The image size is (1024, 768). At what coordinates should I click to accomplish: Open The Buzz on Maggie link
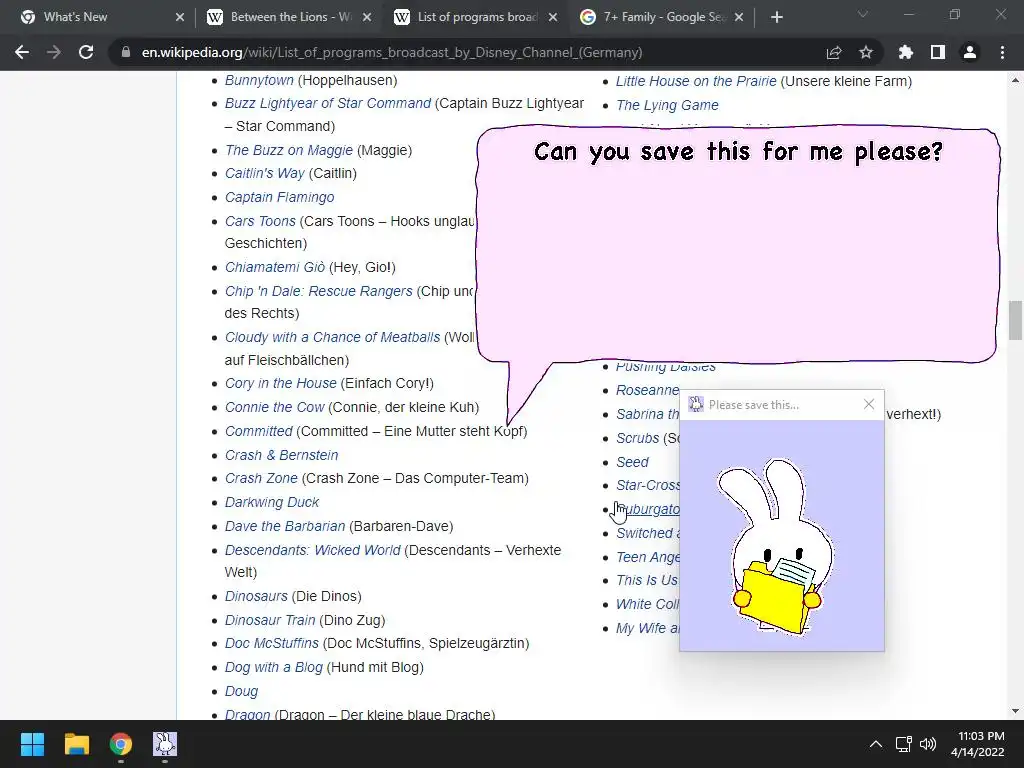click(x=289, y=150)
